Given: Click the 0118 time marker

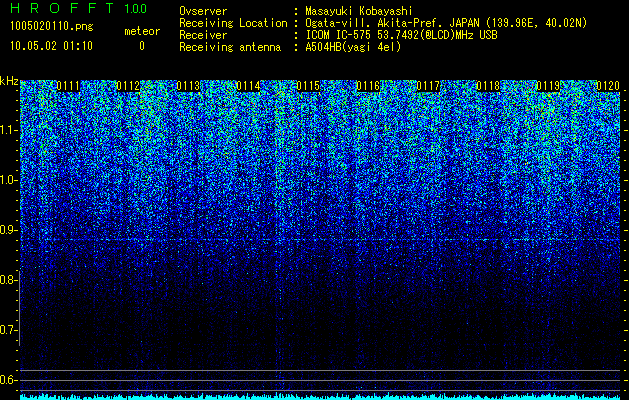Looking at the screenshot, I should pos(488,86).
